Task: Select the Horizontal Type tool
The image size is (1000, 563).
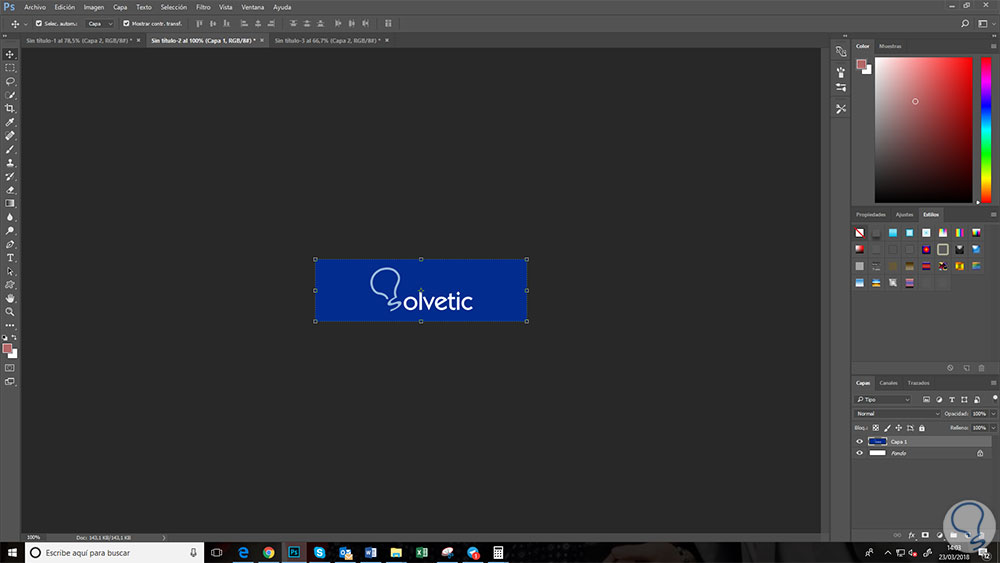Action: pyautogui.click(x=10, y=258)
